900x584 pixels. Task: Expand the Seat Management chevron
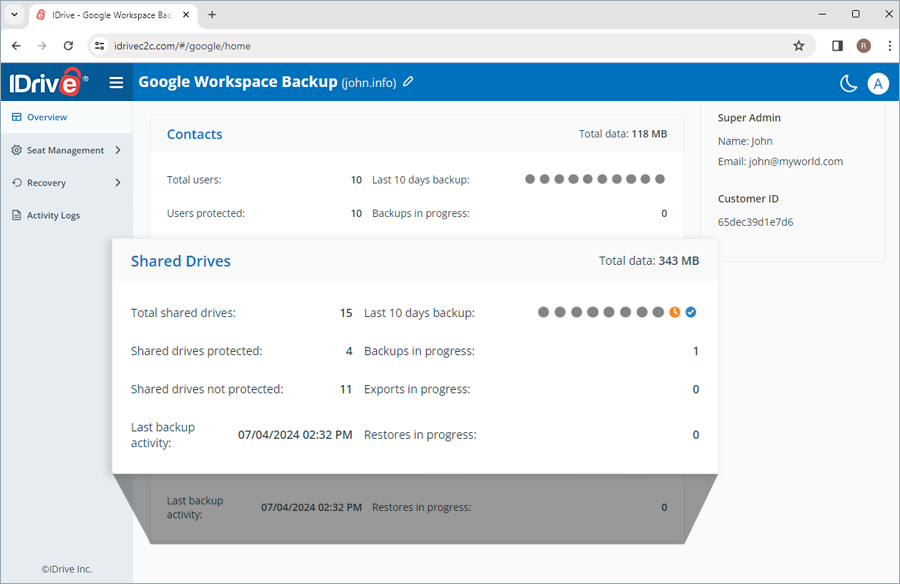point(118,150)
